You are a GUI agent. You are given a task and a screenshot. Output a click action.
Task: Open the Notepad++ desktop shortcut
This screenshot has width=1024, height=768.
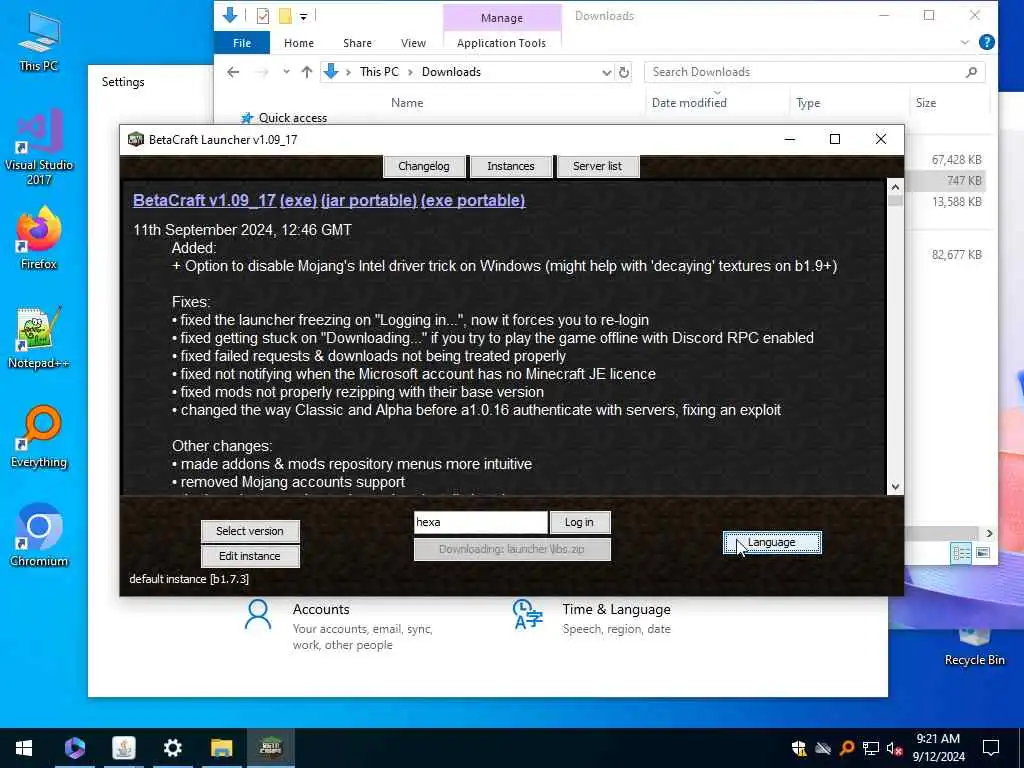39,338
